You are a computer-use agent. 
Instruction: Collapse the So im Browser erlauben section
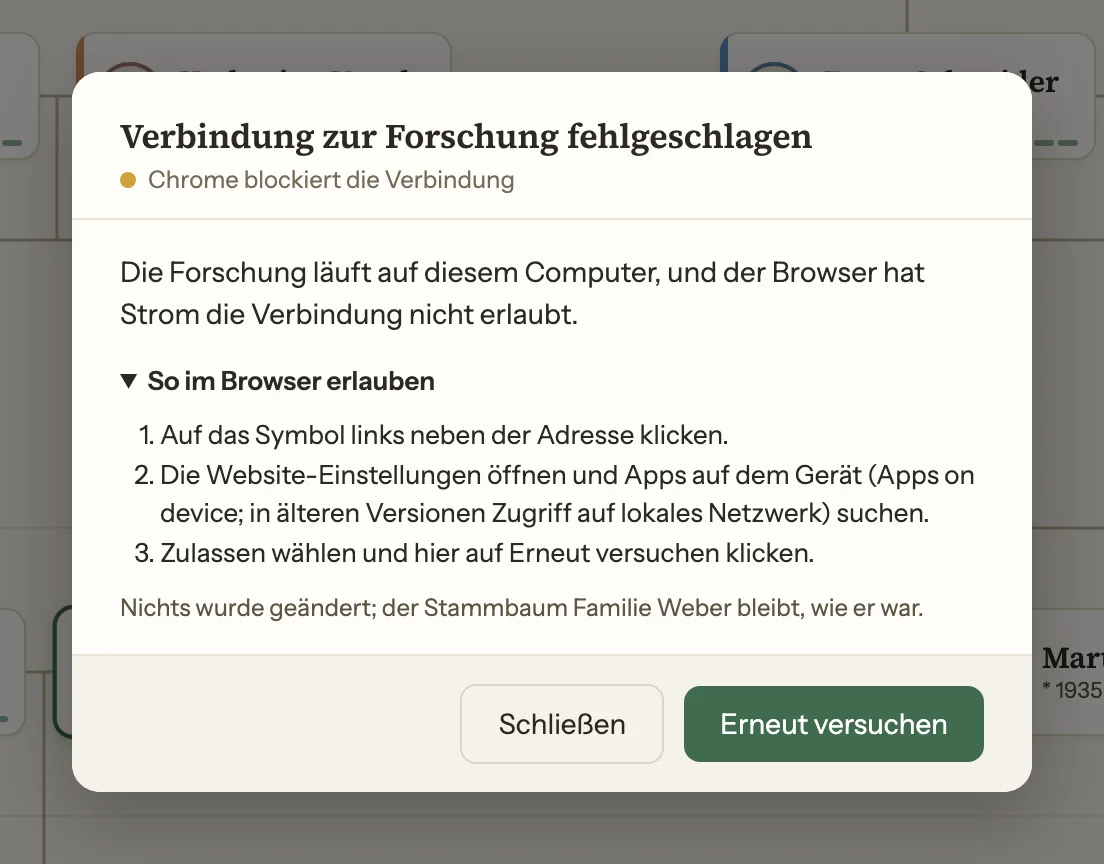point(277,381)
